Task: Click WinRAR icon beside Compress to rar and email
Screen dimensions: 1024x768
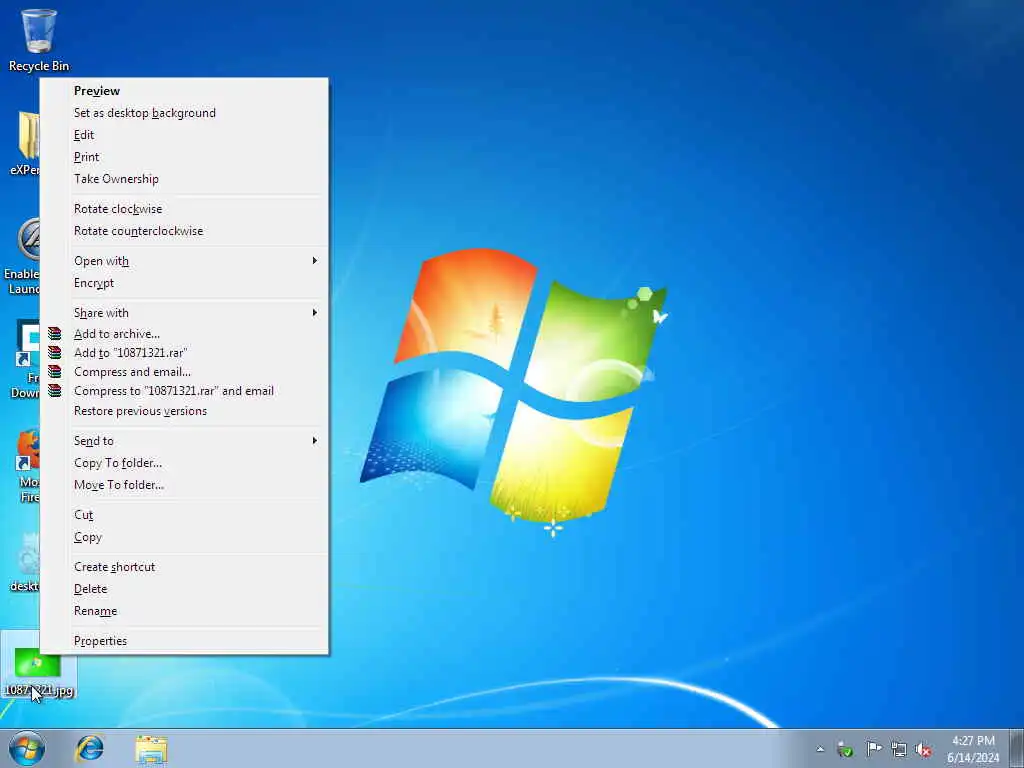Action: pos(55,391)
